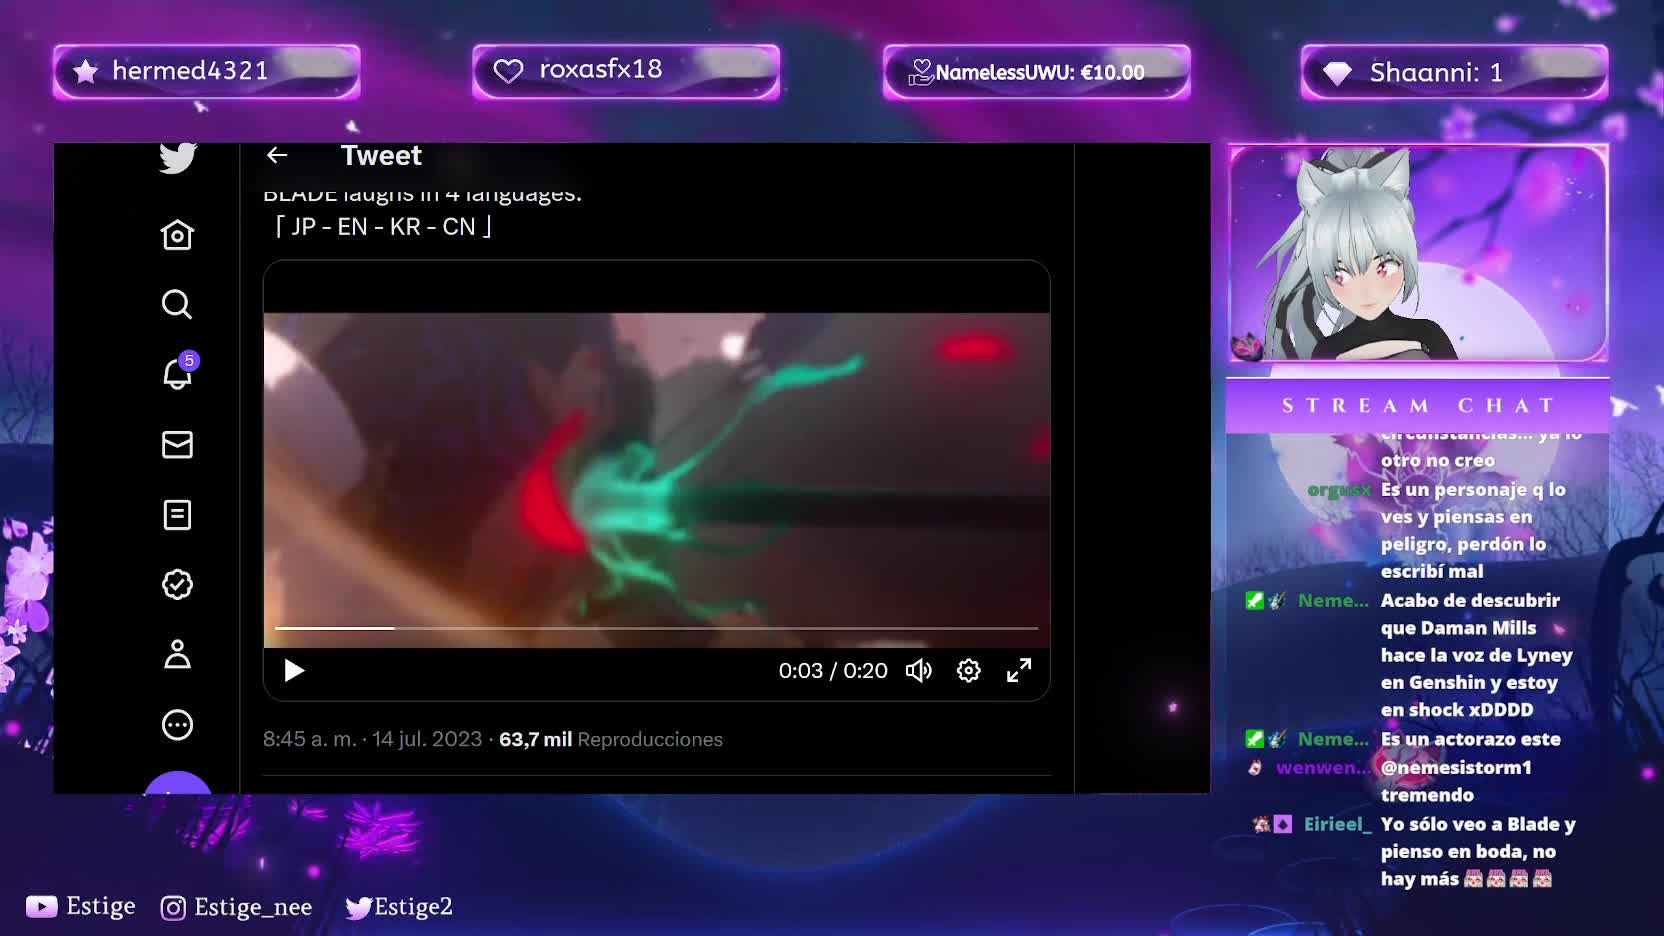Click the wenwen badge icon in chat
The height and width of the screenshot is (936, 1664).
click(1255, 768)
